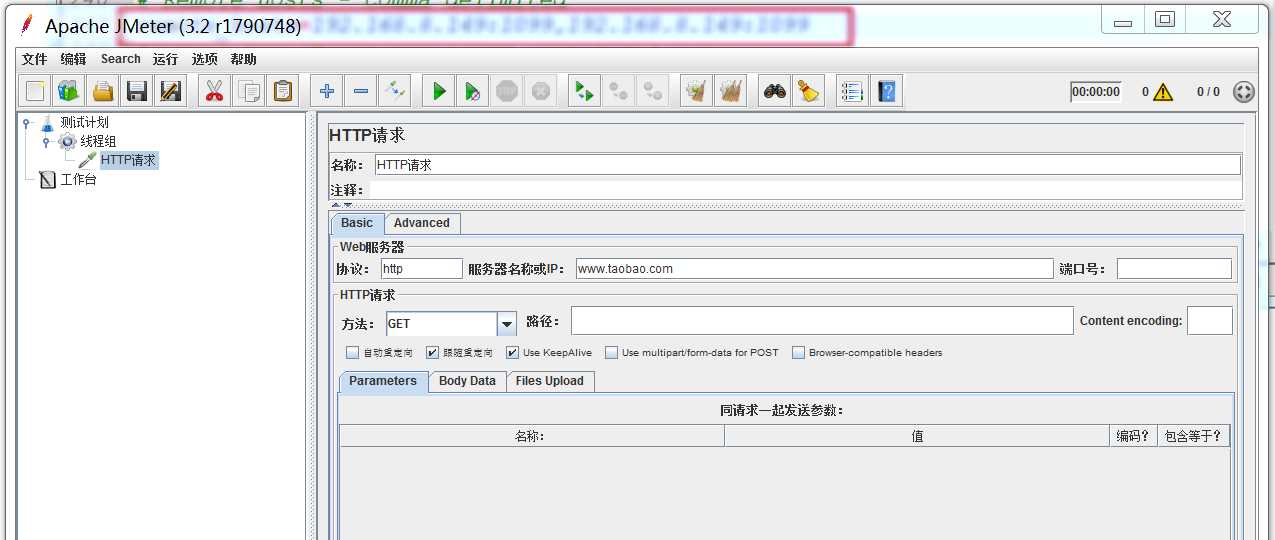Create a new test plan
The image size is (1275, 540).
pyautogui.click(x=35, y=92)
